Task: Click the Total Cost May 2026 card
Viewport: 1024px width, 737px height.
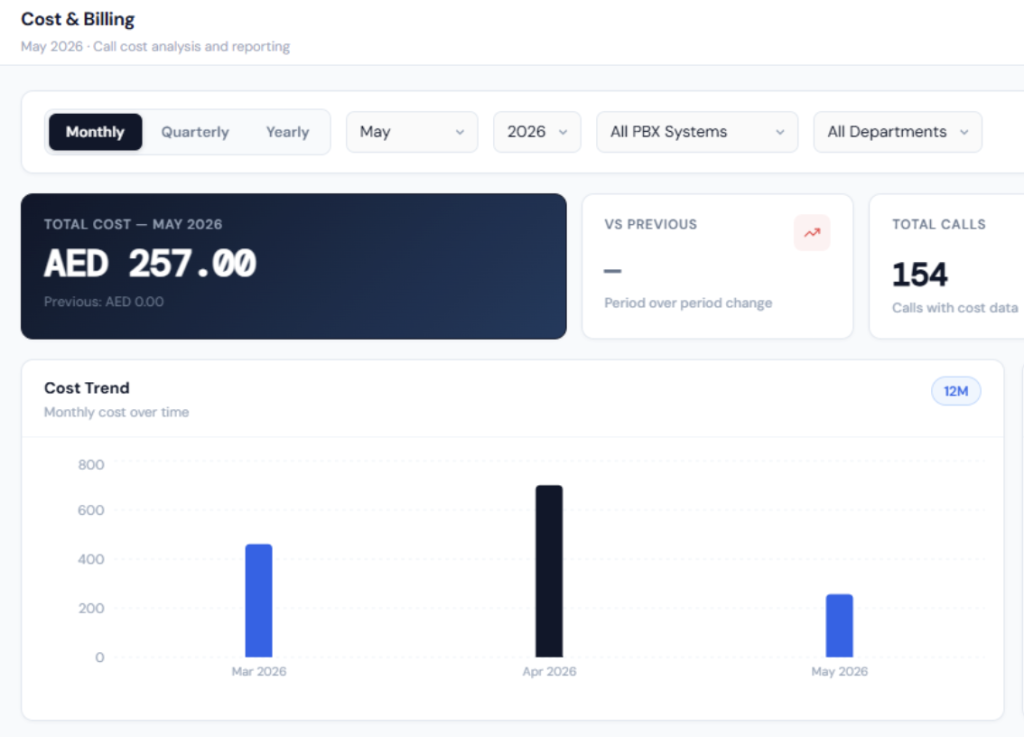Action: pyautogui.click(x=294, y=266)
